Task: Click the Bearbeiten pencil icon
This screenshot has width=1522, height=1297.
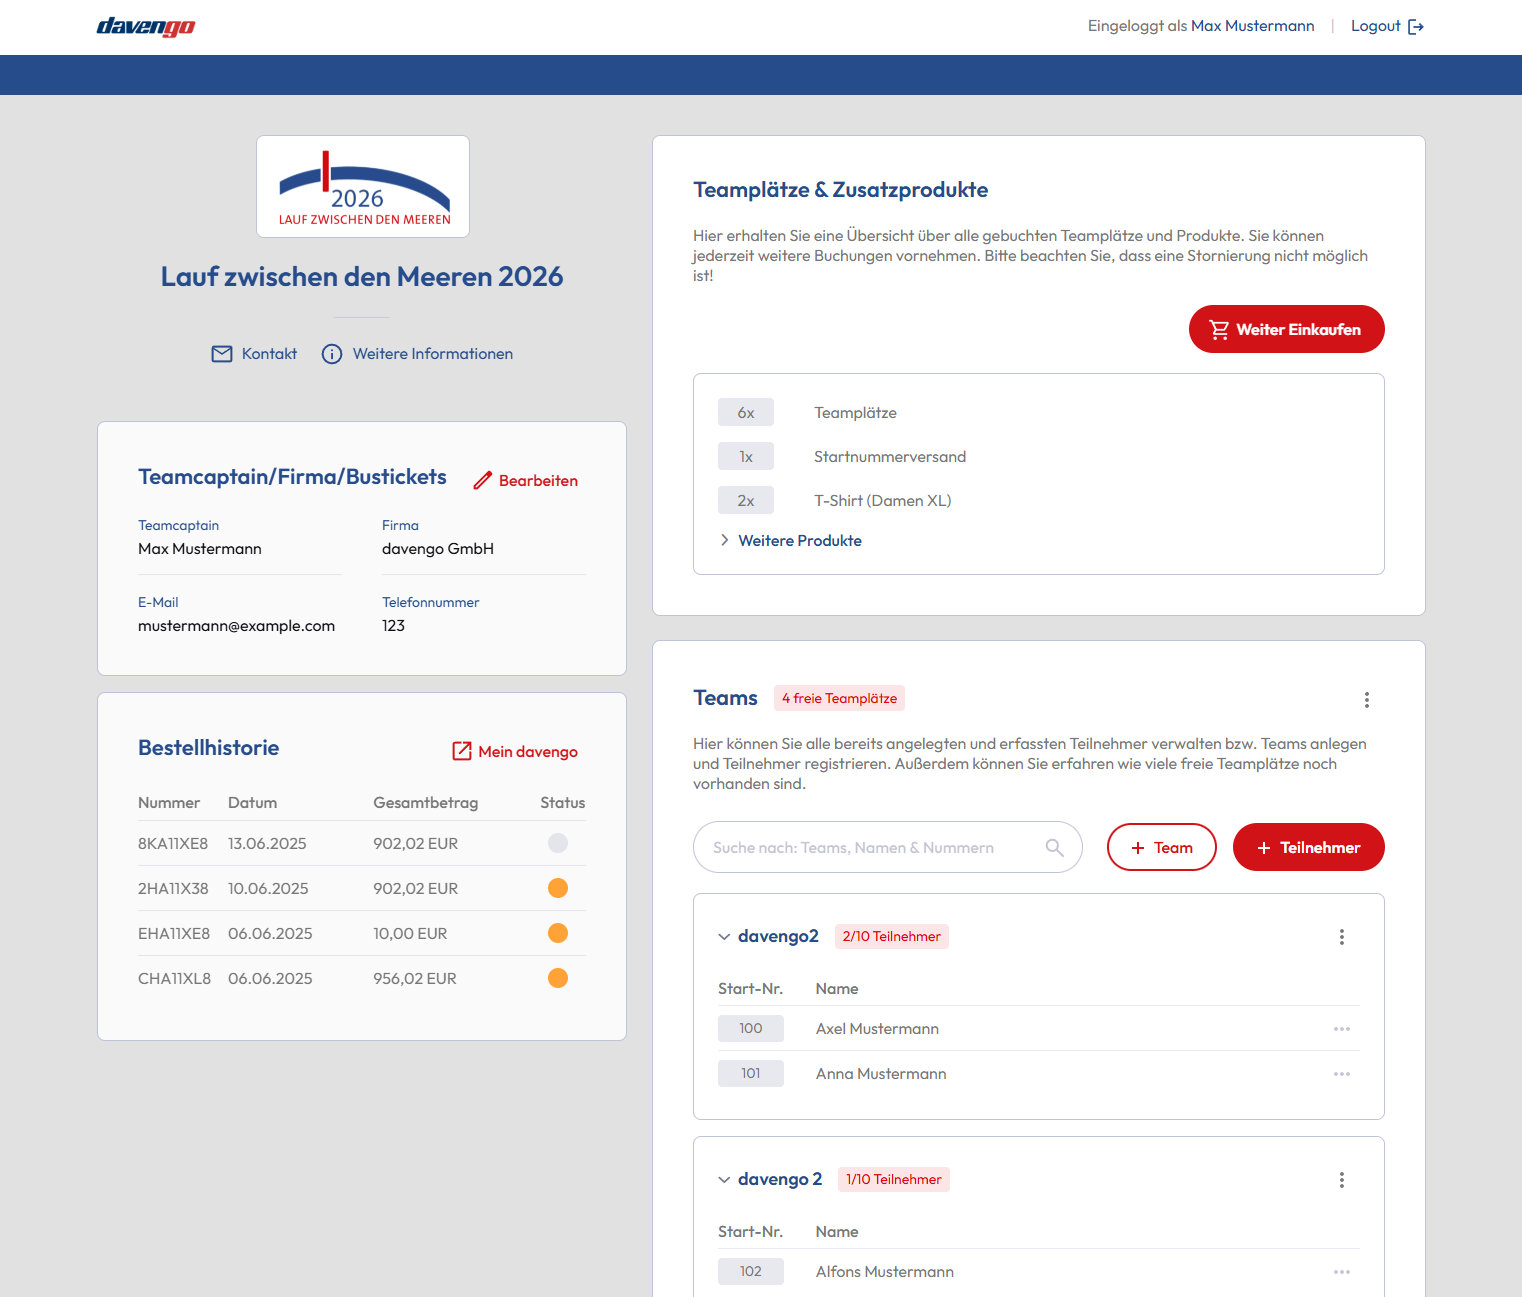Action: click(483, 481)
